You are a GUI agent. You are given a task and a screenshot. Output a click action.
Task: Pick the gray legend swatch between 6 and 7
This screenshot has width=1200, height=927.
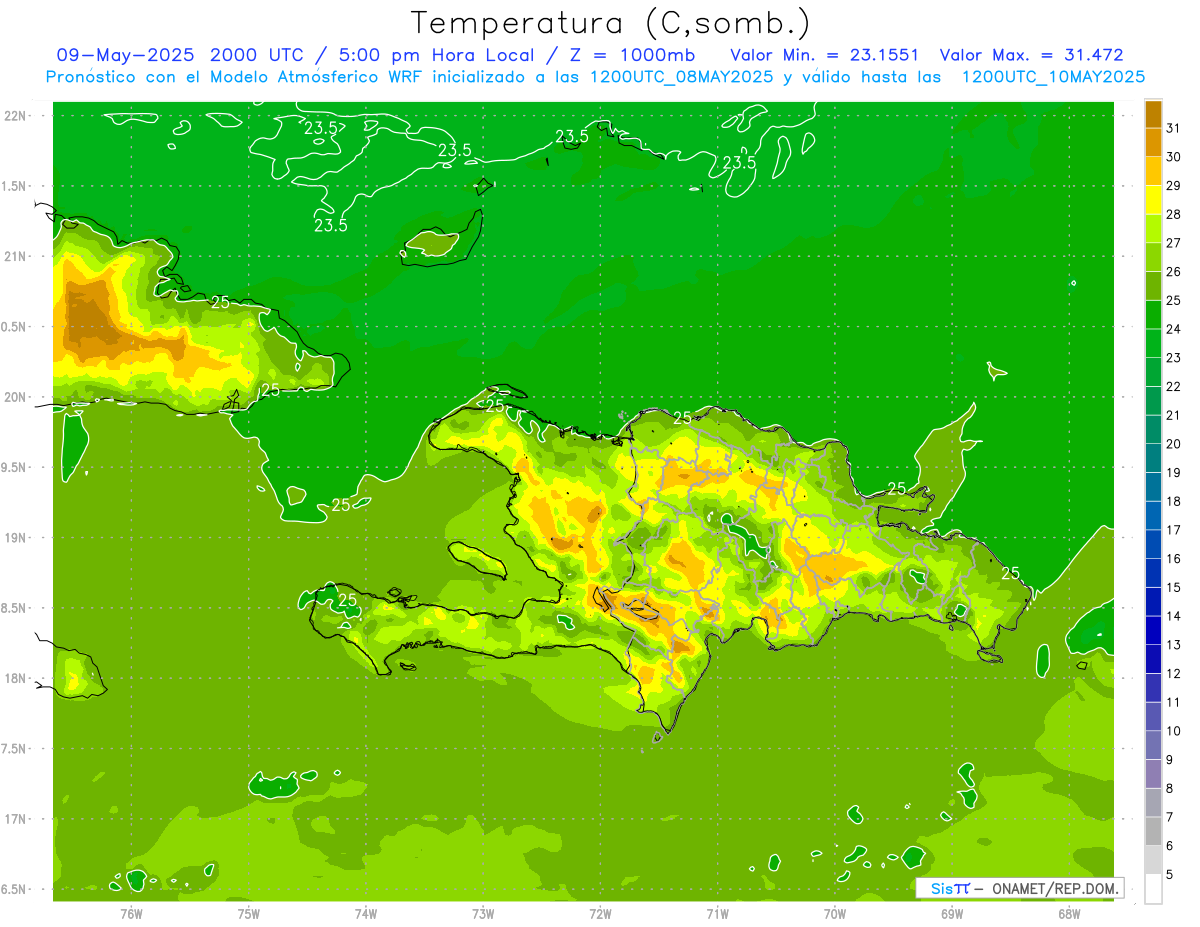[1153, 831]
